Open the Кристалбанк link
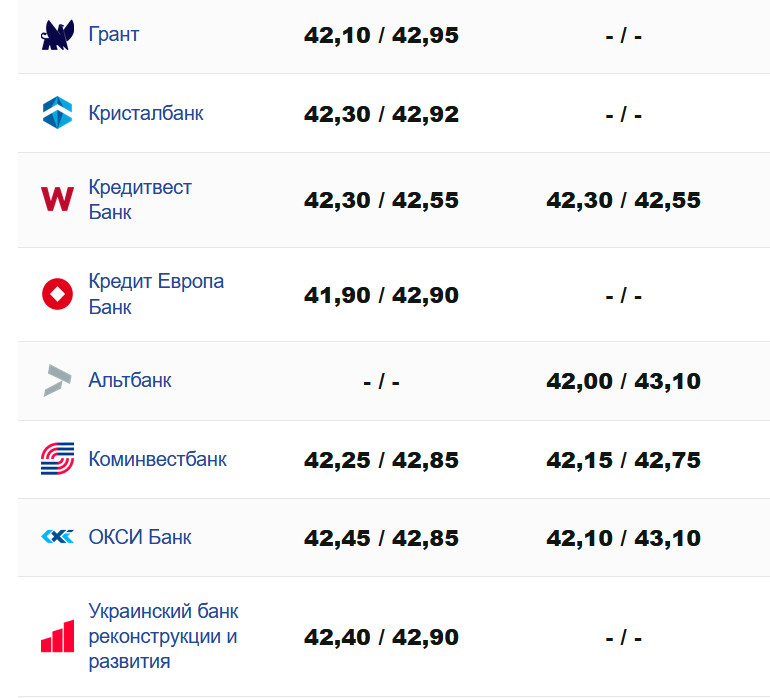 146,113
